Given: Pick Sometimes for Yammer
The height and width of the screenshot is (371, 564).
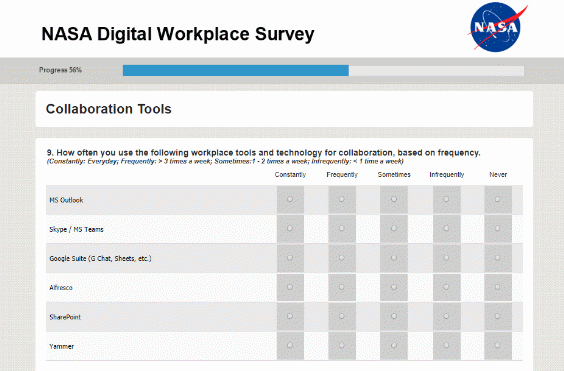Looking at the screenshot, I should (x=394, y=345).
